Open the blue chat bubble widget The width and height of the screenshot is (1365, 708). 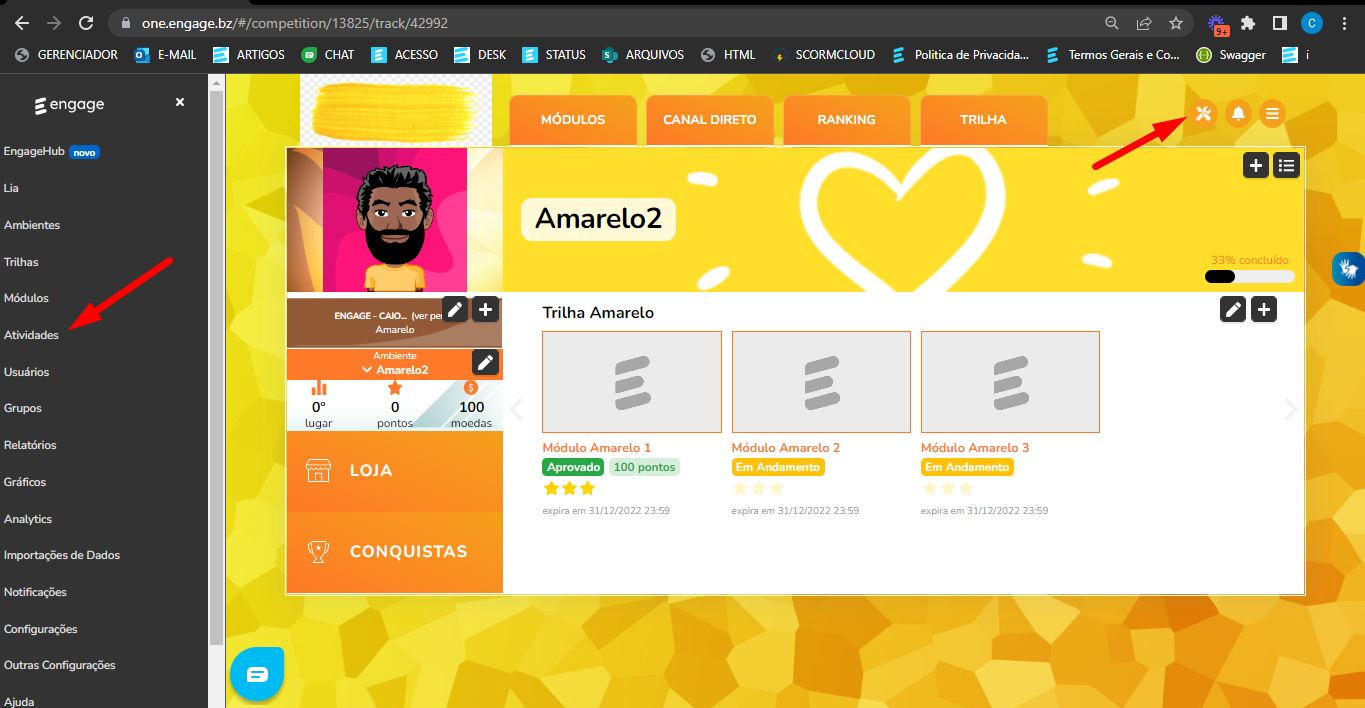point(257,673)
